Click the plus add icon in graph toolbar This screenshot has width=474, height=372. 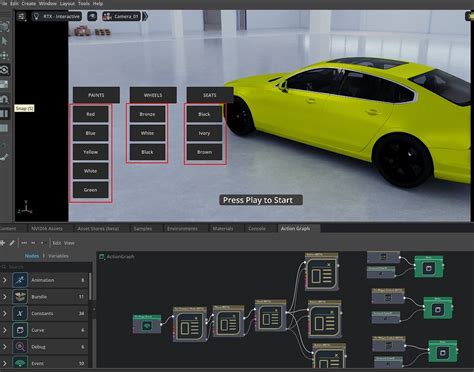pos(2,243)
